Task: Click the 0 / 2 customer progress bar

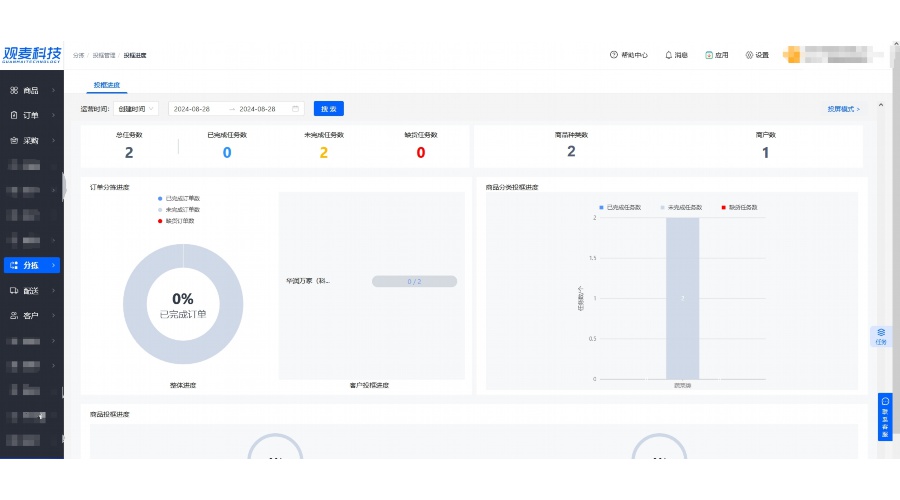Action: 414,282
